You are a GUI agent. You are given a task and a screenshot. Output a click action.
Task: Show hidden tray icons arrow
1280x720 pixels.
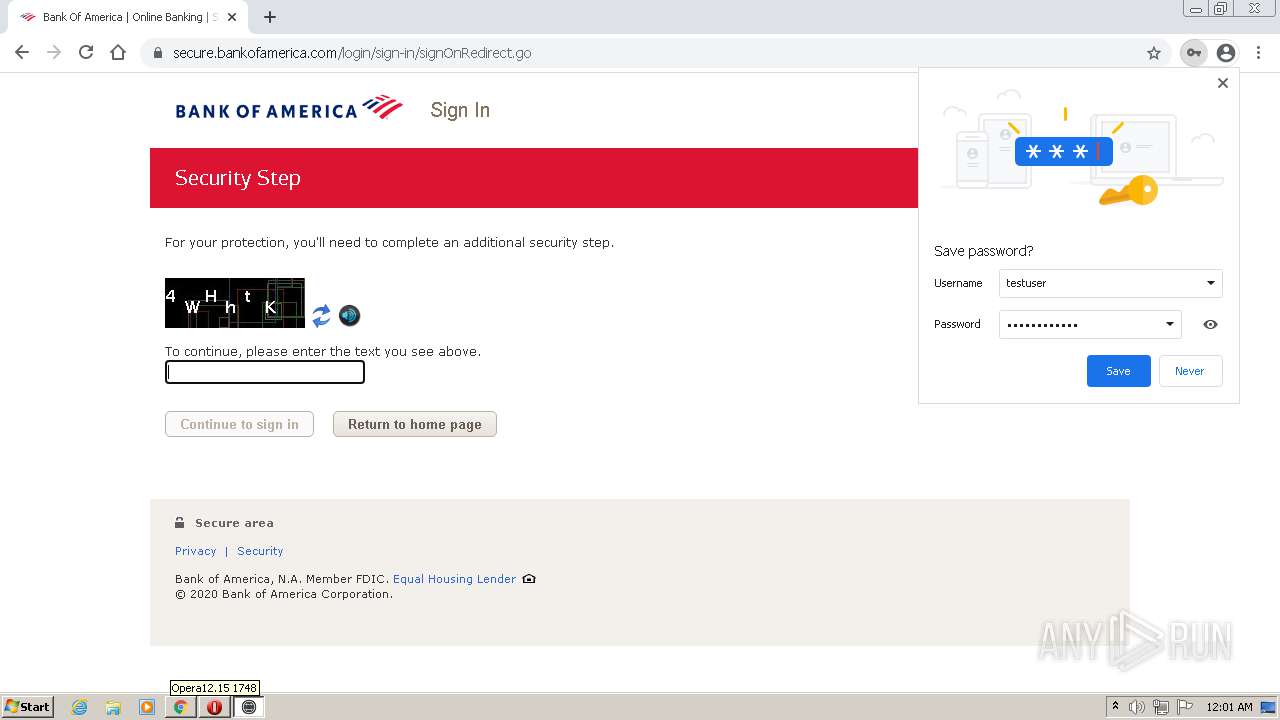pos(1115,707)
